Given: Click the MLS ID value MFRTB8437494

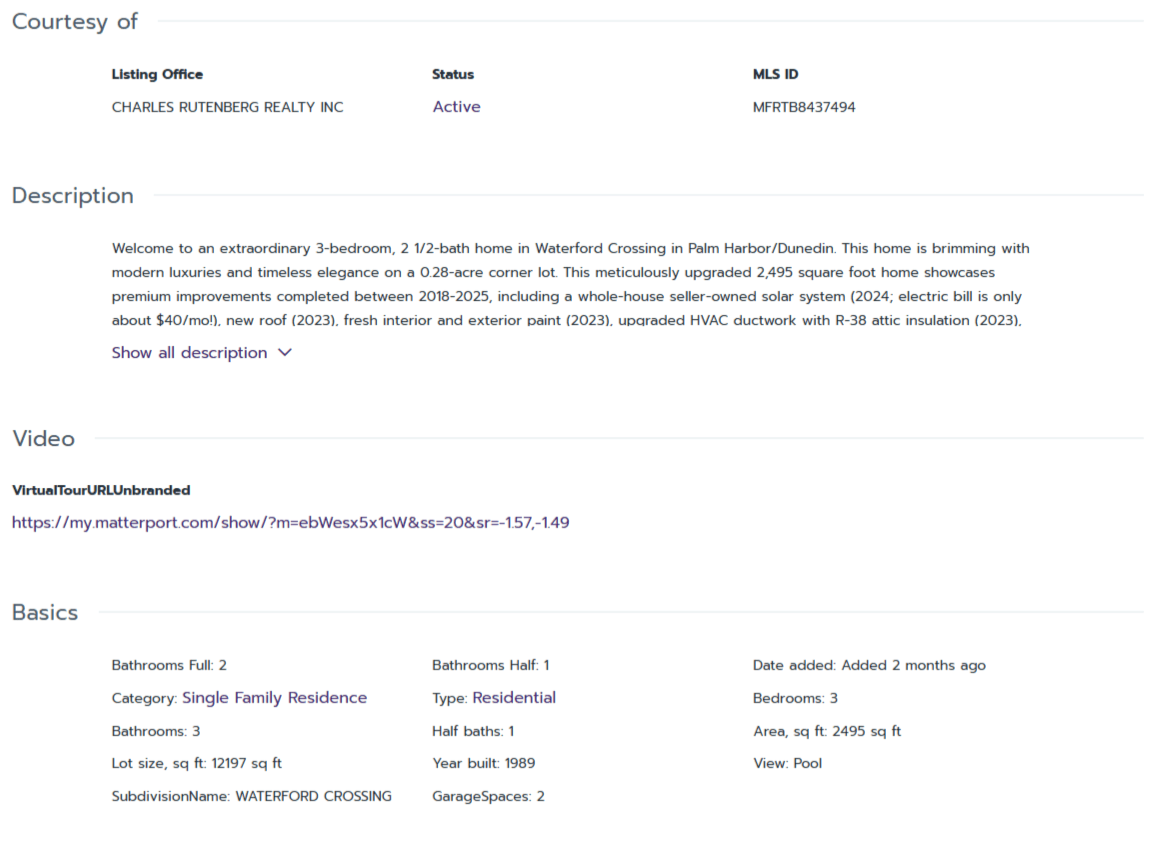Looking at the screenshot, I should coord(804,107).
